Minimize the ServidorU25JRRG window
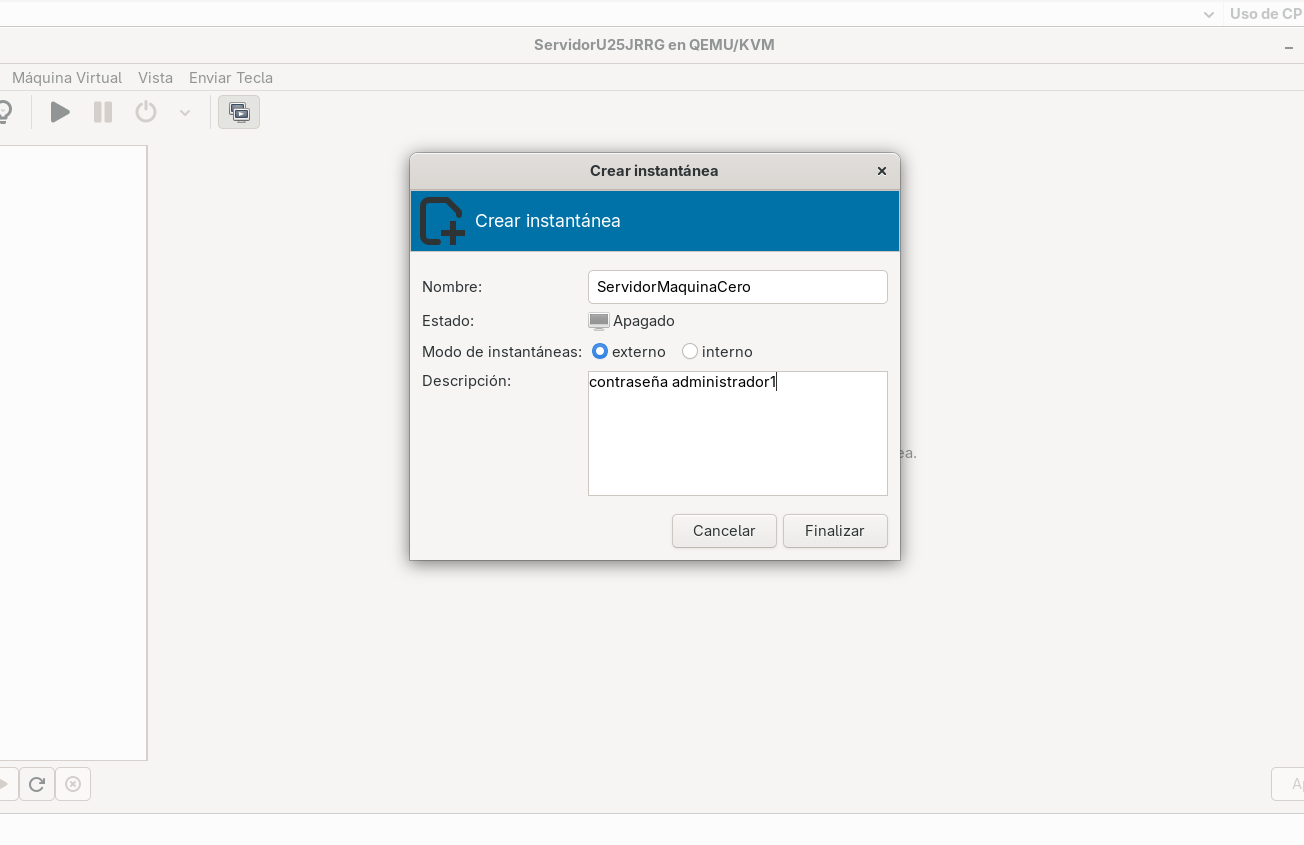Viewport: 1304px width, 845px height. [x=1289, y=46]
